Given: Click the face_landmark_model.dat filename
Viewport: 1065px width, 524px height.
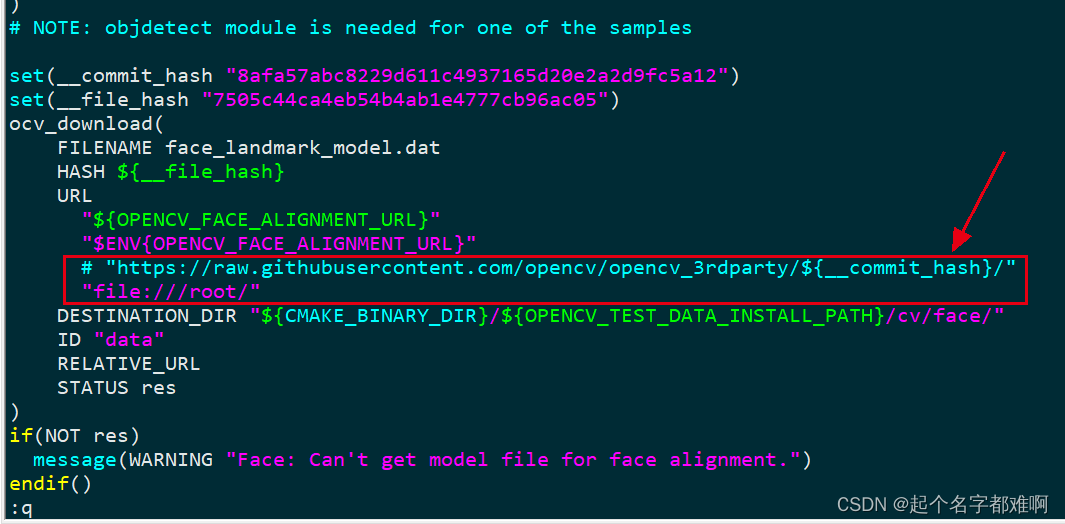Looking at the screenshot, I should pos(302,148).
